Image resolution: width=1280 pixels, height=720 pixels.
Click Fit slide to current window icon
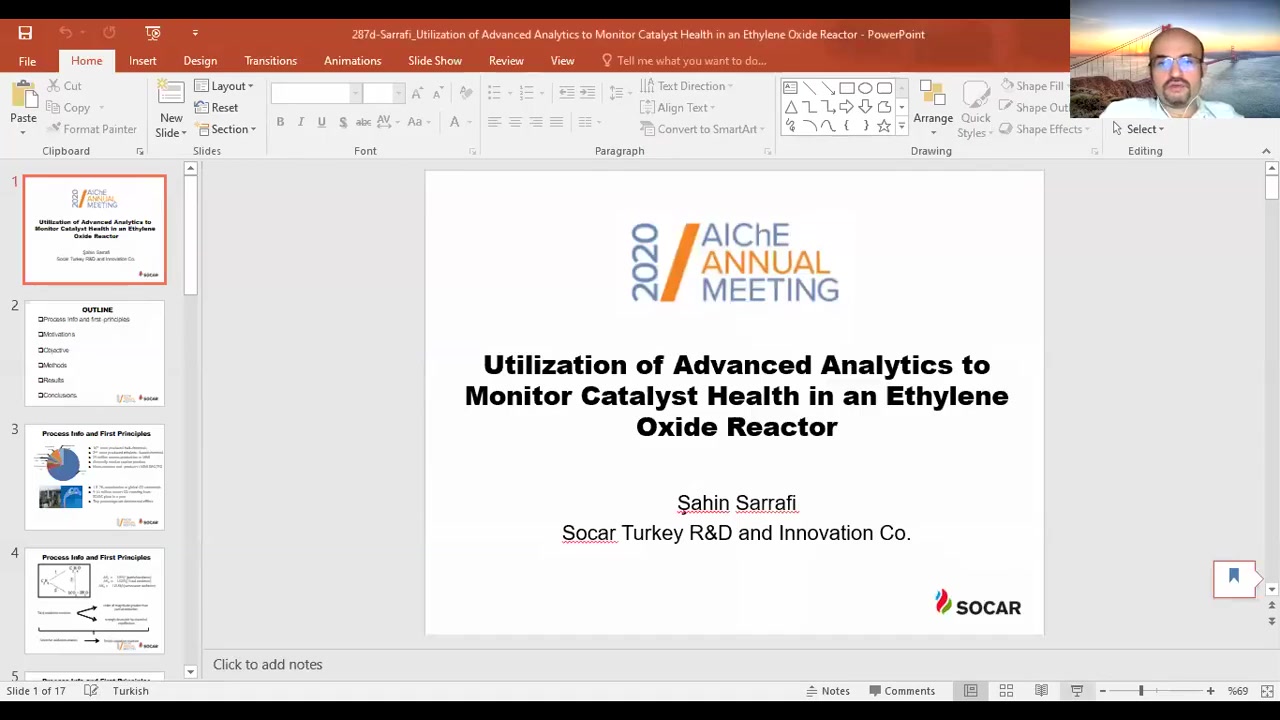(1267, 691)
